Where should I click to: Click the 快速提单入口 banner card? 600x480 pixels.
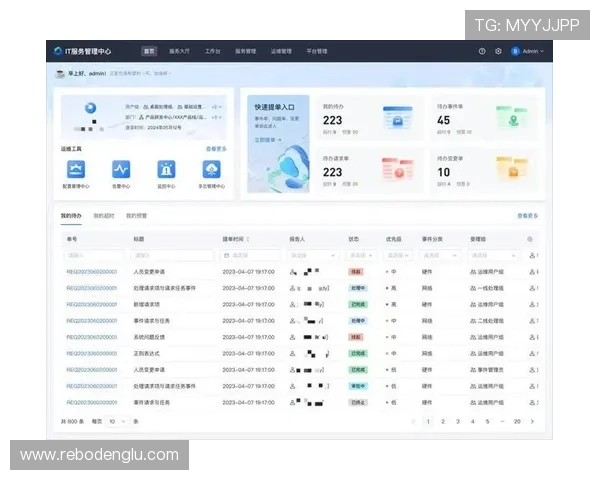pos(278,144)
